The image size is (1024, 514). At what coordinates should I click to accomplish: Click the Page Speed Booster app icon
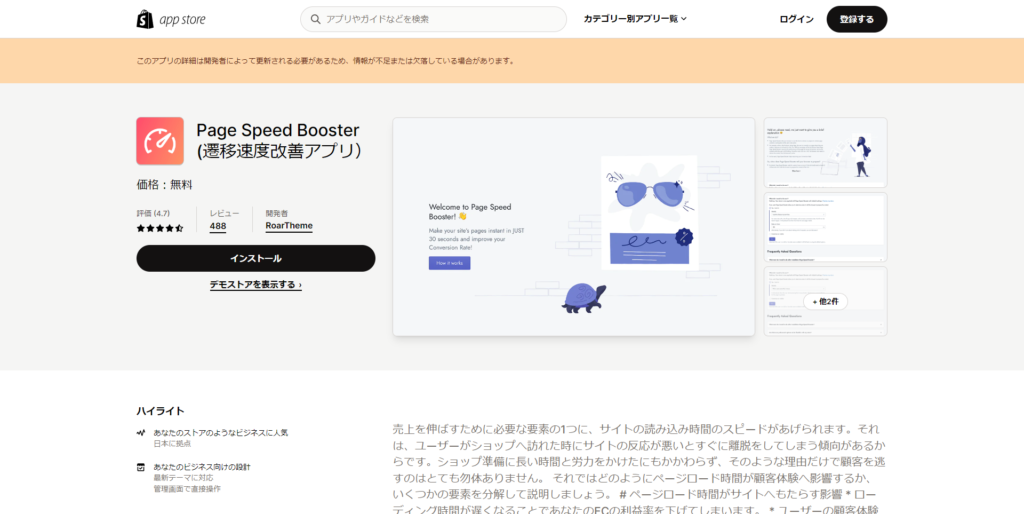click(160, 141)
